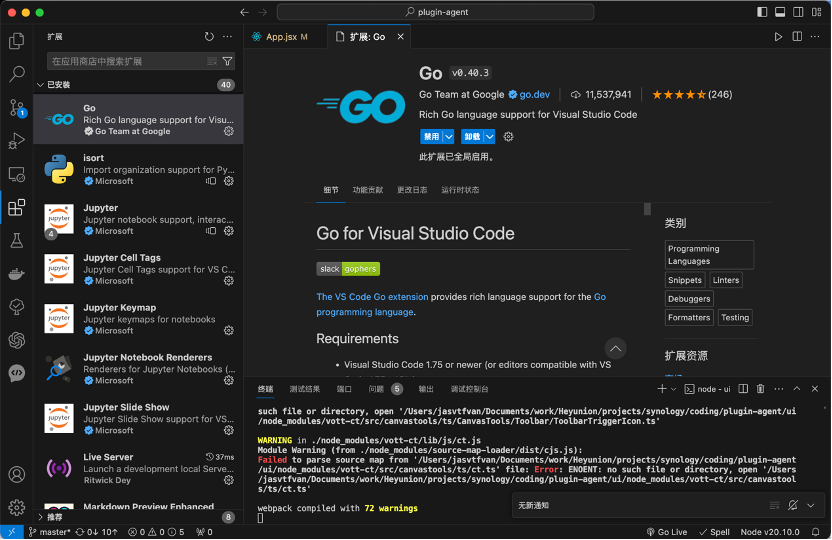The height and width of the screenshot is (540, 832).
Task: Click the Go Live status bar button
Action: point(666,532)
